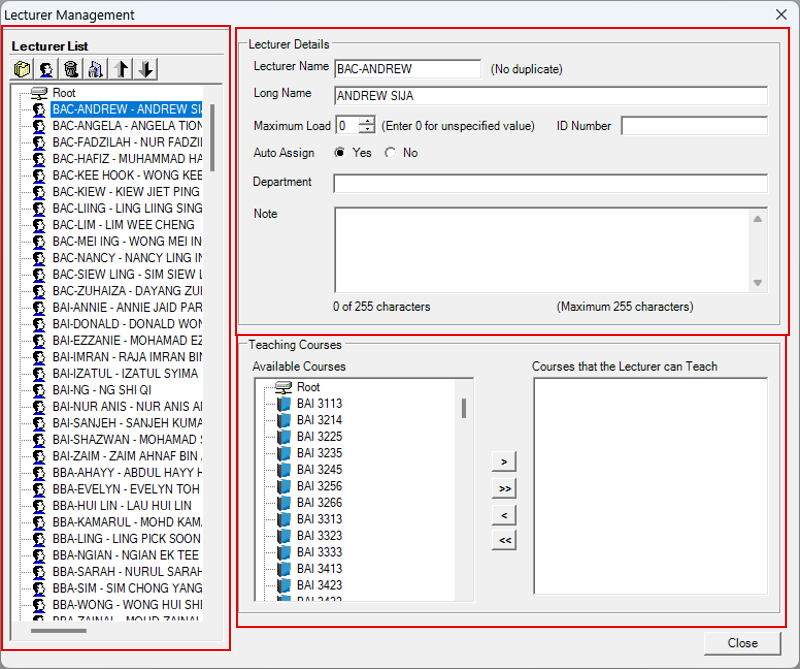Remove all courses with << button
Screen dimensions: 800x669
click(504, 540)
